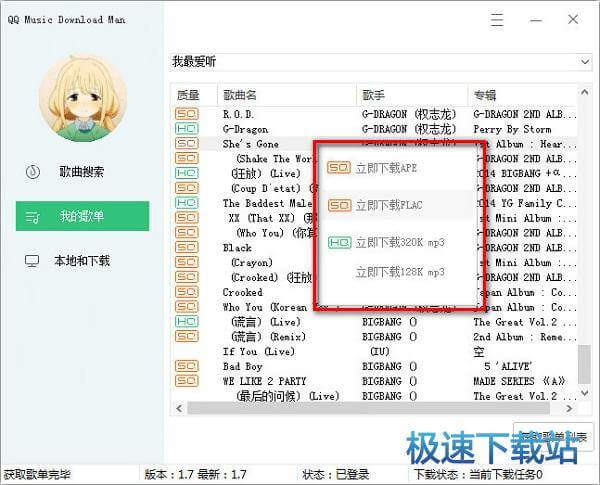Screen dimensions: 600x485
Task: Click HQ badge of 谎言 (Live) row
Action: pyautogui.click(x=187, y=322)
